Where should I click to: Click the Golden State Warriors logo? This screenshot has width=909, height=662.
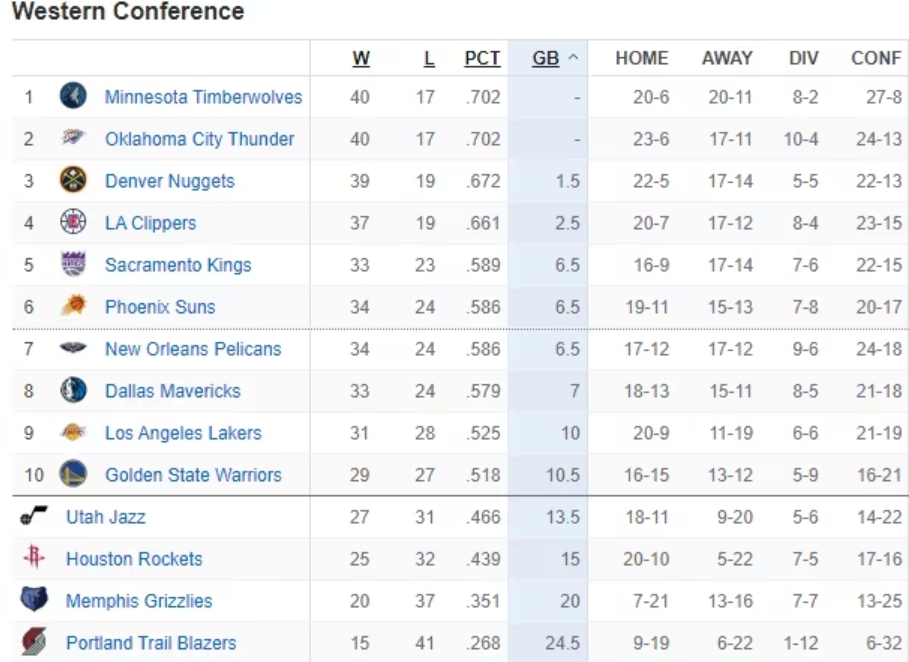73,475
